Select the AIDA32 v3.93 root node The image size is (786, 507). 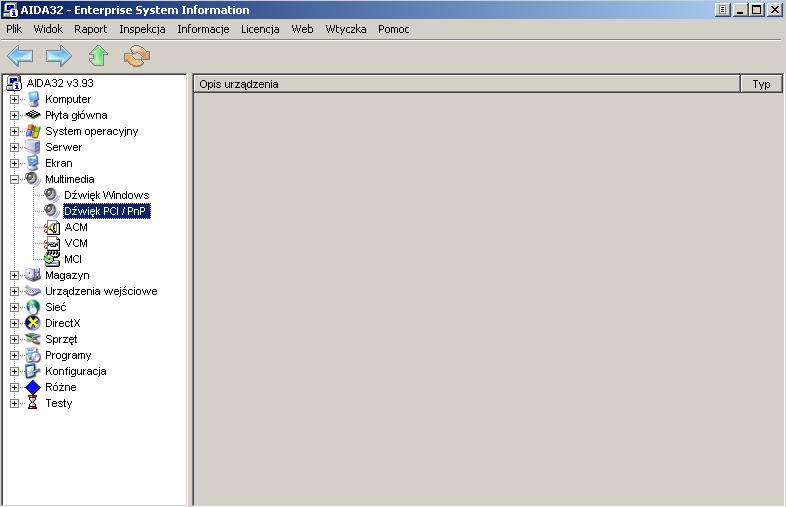58,83
